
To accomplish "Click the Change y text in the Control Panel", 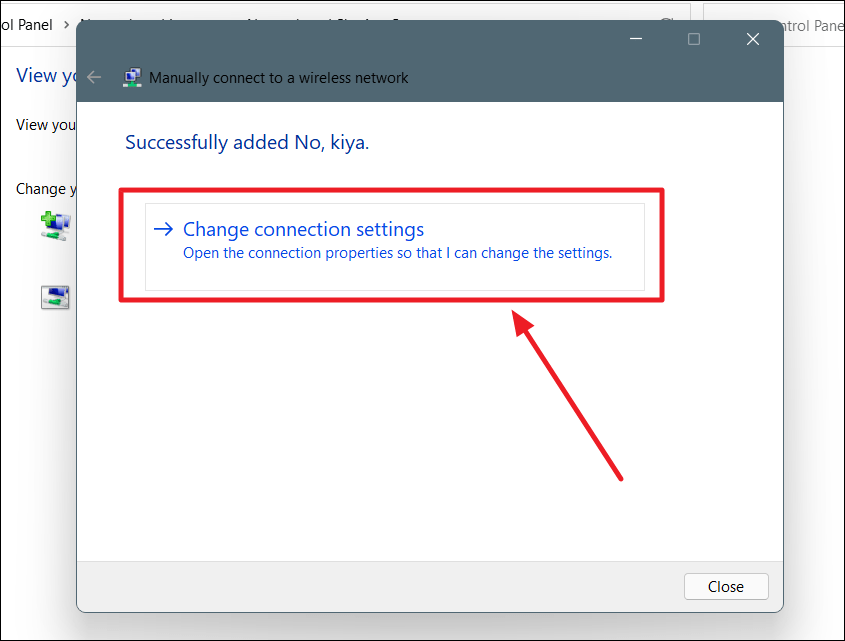I will point(46,188).
